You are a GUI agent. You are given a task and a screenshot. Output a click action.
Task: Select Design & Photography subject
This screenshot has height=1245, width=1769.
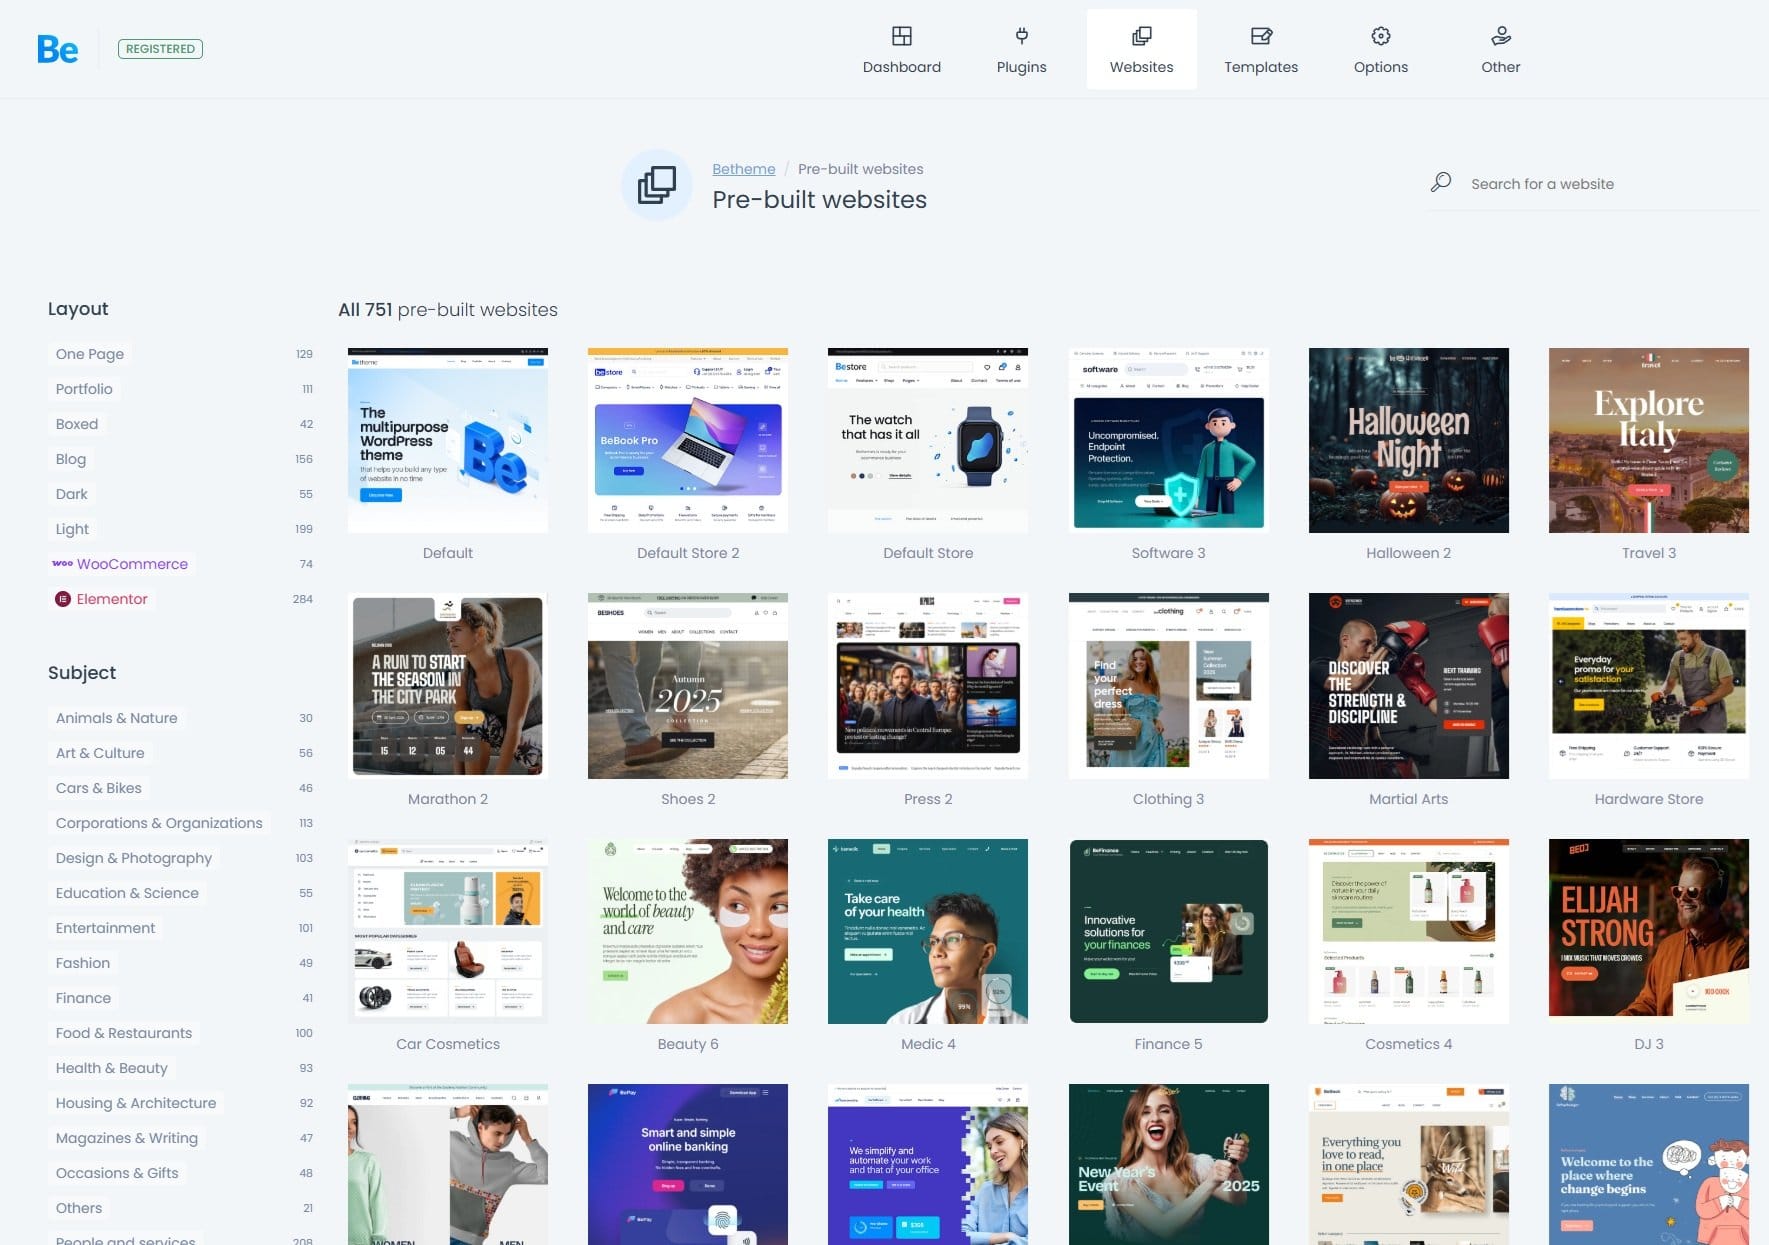pos(134,858)
